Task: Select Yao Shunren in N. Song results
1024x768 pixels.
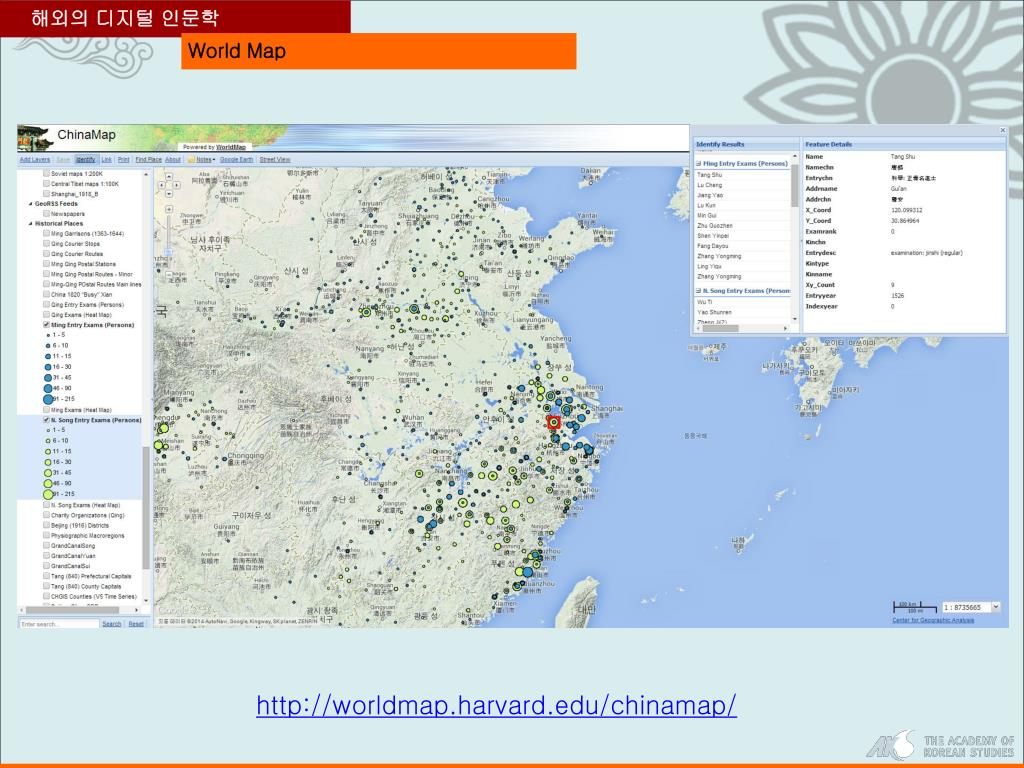Action: (x=743, y=313)
